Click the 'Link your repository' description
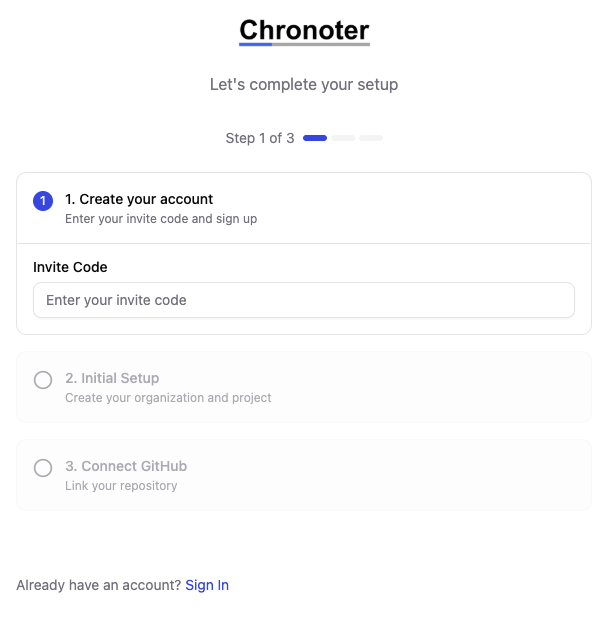Image resolution: width=609 pixels, height=619 pixels. click(x=121, y=485)
